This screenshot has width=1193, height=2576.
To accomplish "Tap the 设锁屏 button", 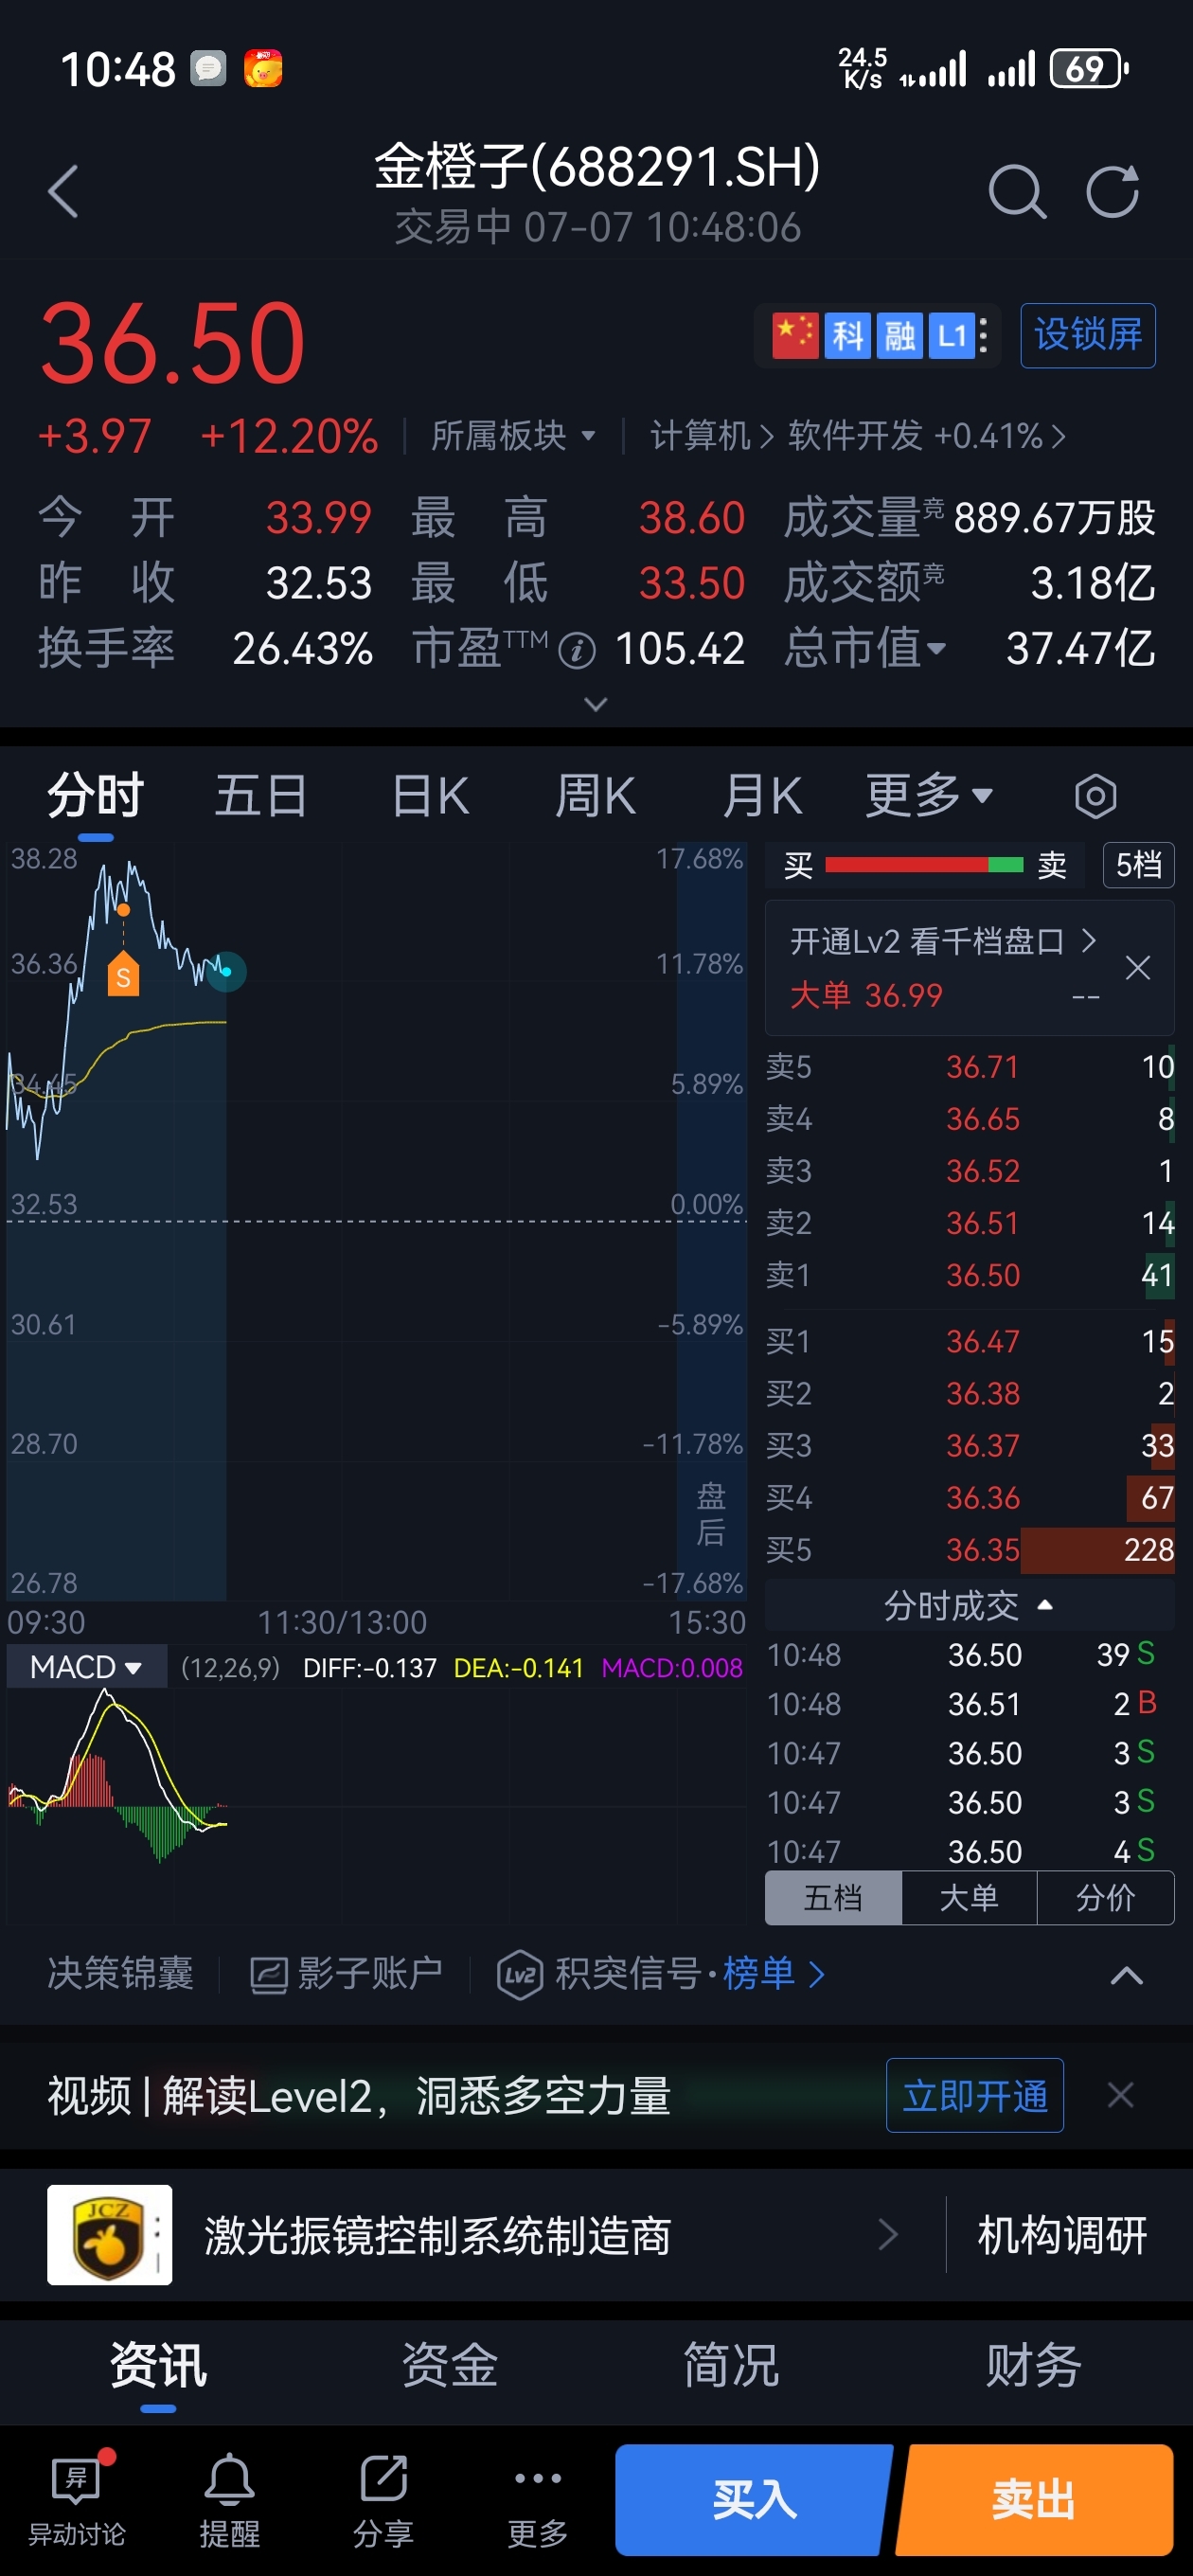I will [x=1088, y=335].
